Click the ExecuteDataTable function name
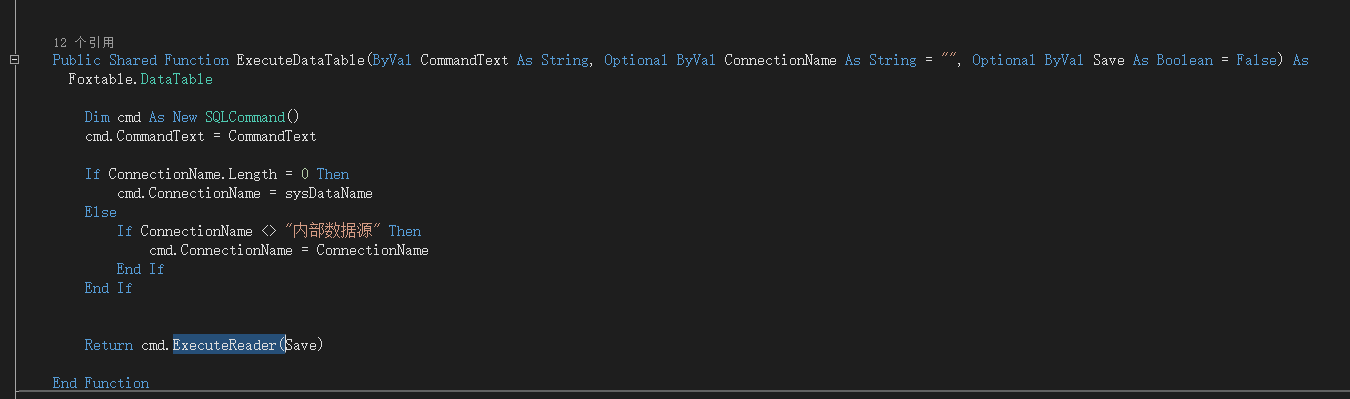1350x399 pixels. (301, 60)
